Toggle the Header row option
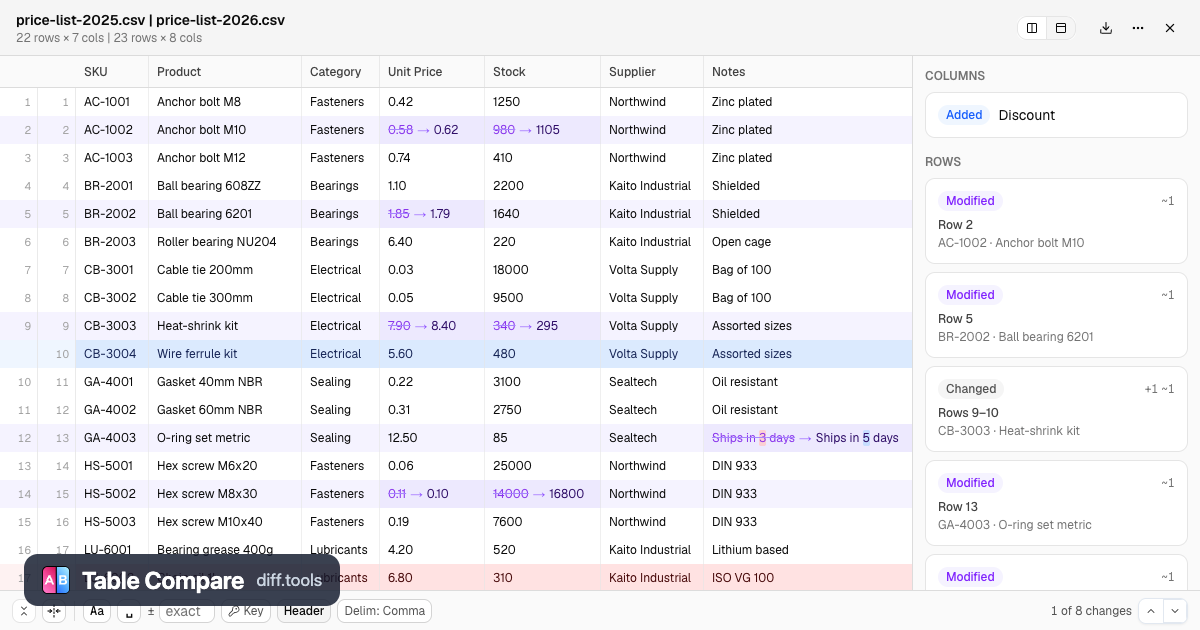Screen dimensions: 1200x630 click(304, 611)
